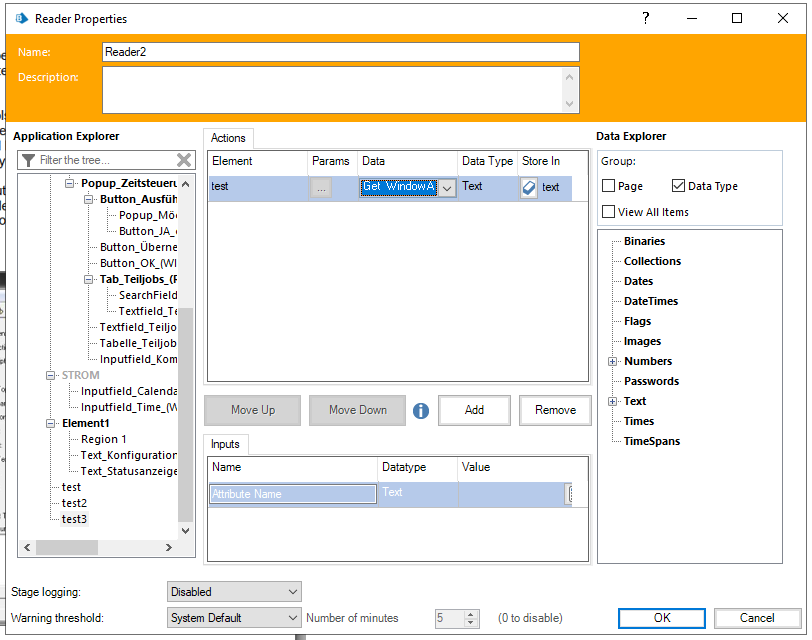Click the help question mark in title bar
This screenshot has width=812, height=640.
click(646, 18)
